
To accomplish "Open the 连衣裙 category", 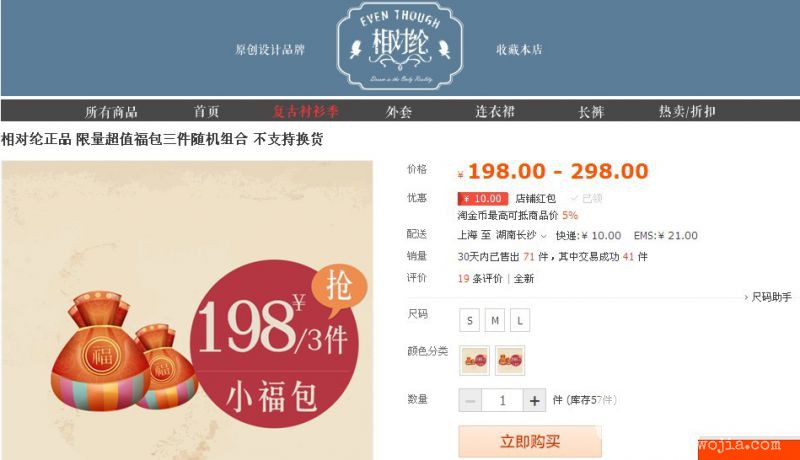I will click(x=495, y=111).
